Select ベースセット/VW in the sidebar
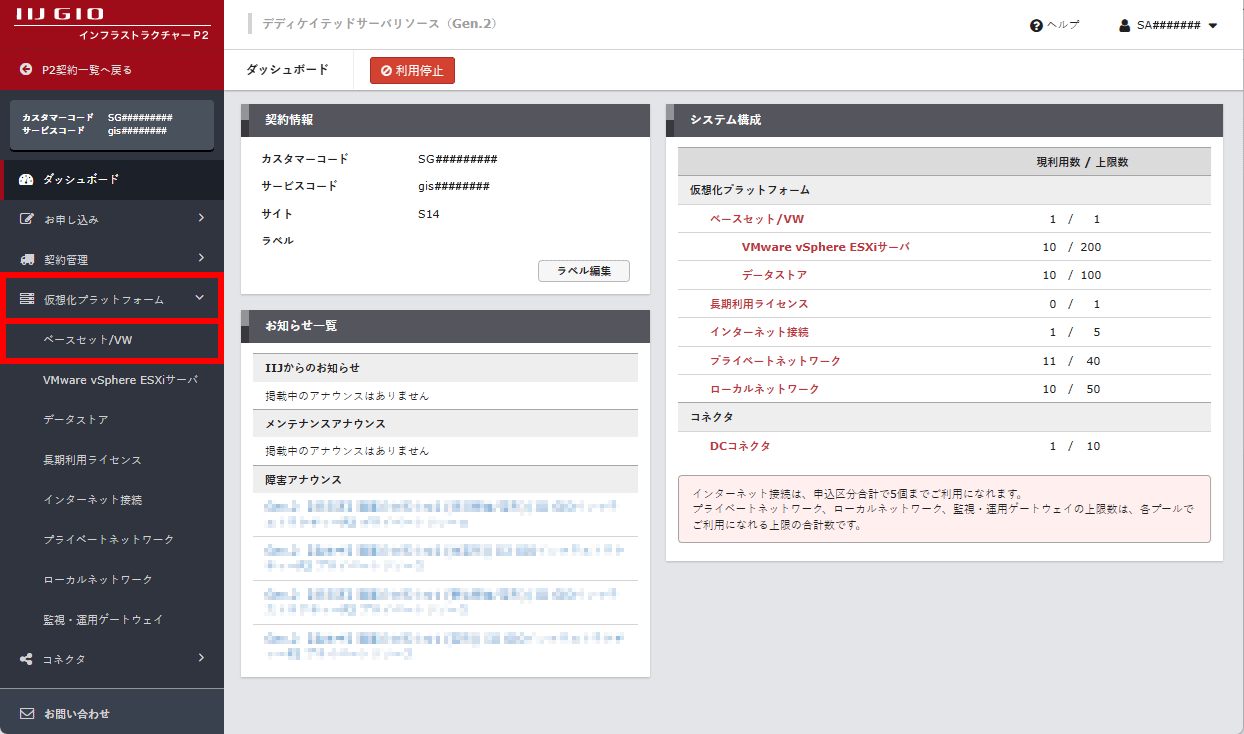This screenshot has height=734, width=1244. (88, 340)
